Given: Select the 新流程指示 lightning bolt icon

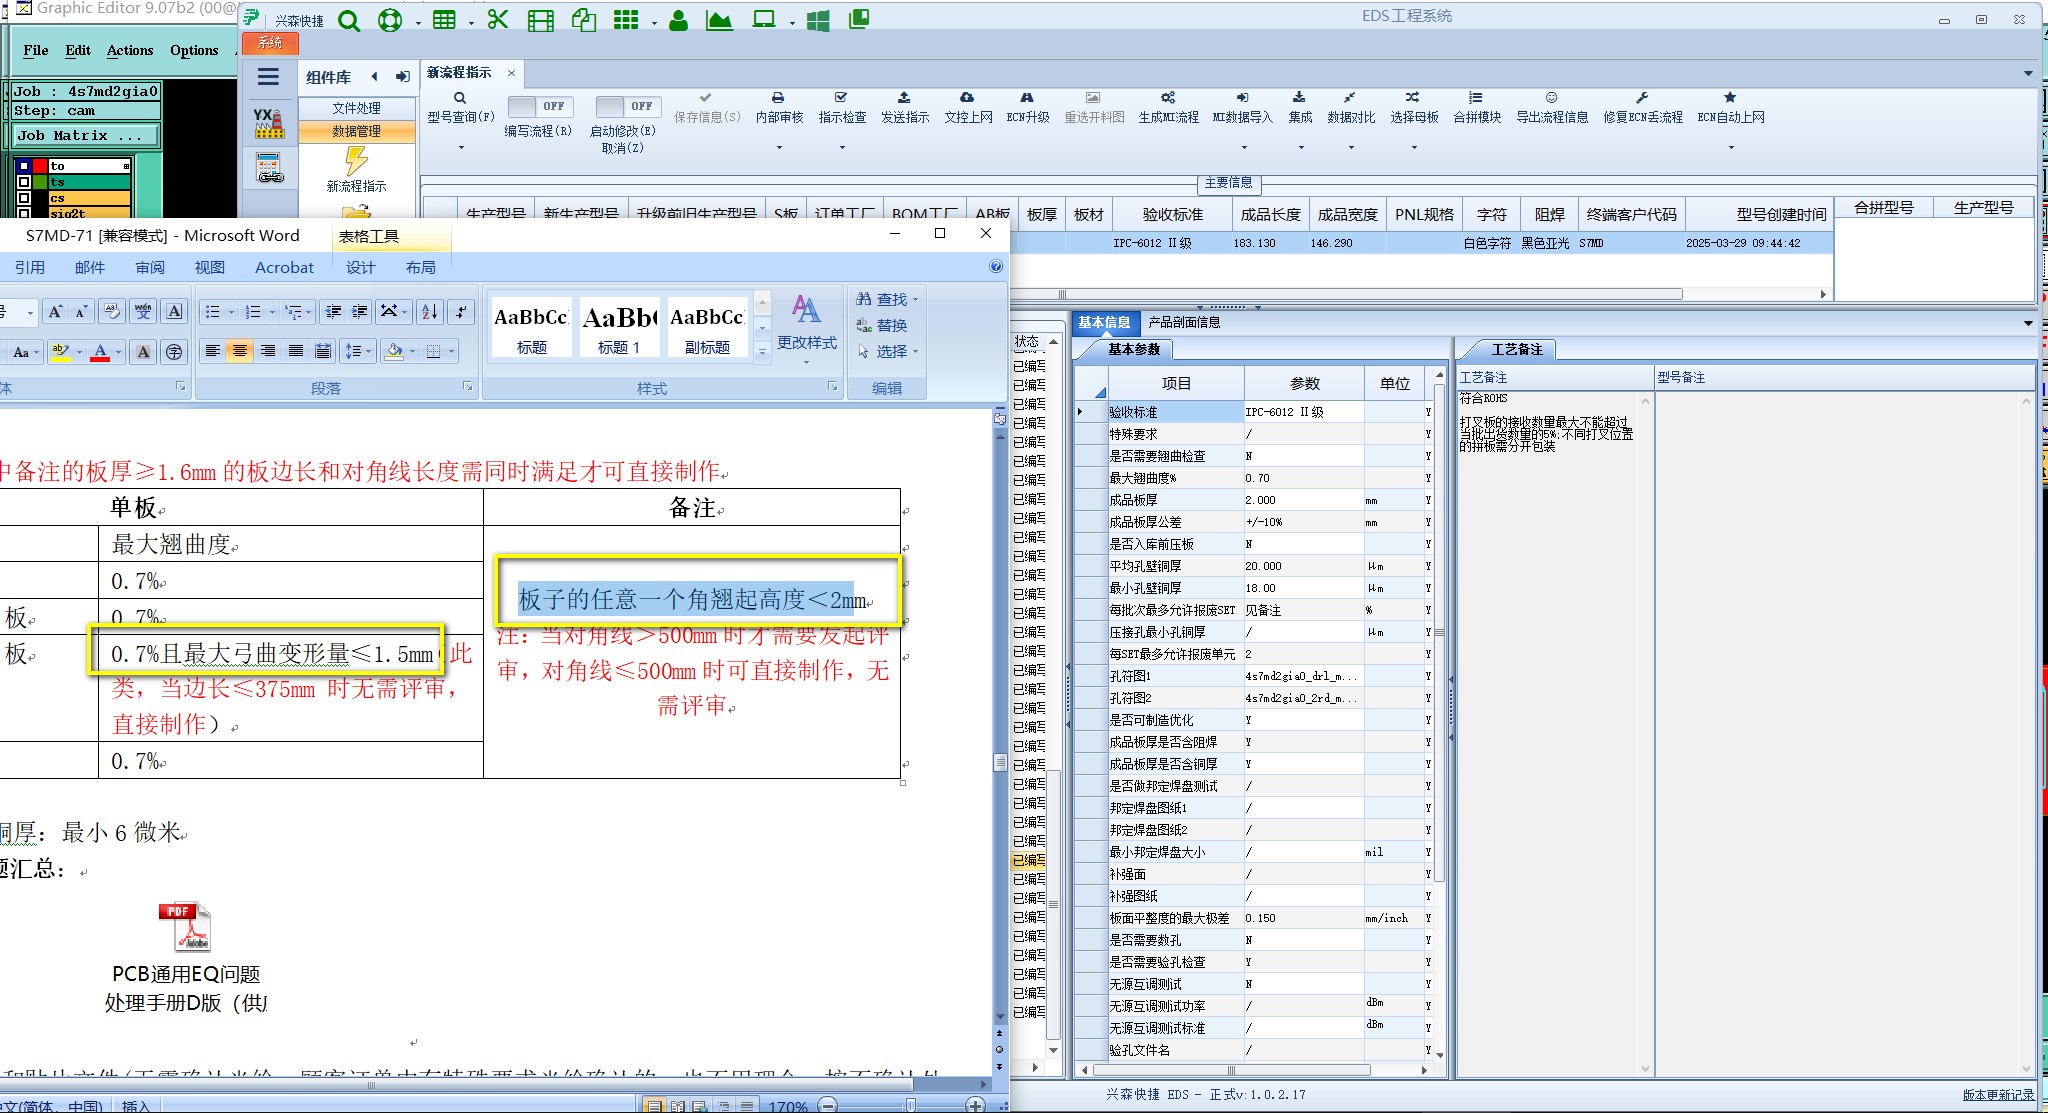Looking at the screenshot, I should point(356,161).
